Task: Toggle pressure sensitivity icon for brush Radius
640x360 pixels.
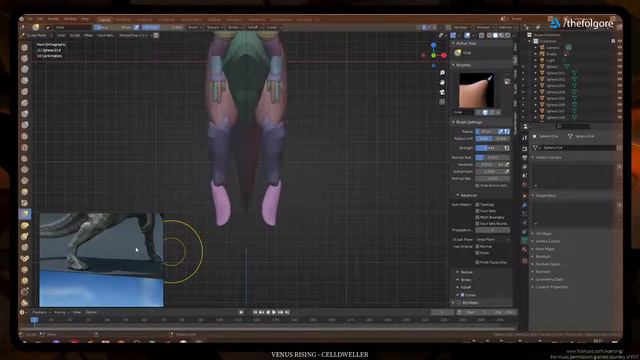Action: [x=500, y=131]
